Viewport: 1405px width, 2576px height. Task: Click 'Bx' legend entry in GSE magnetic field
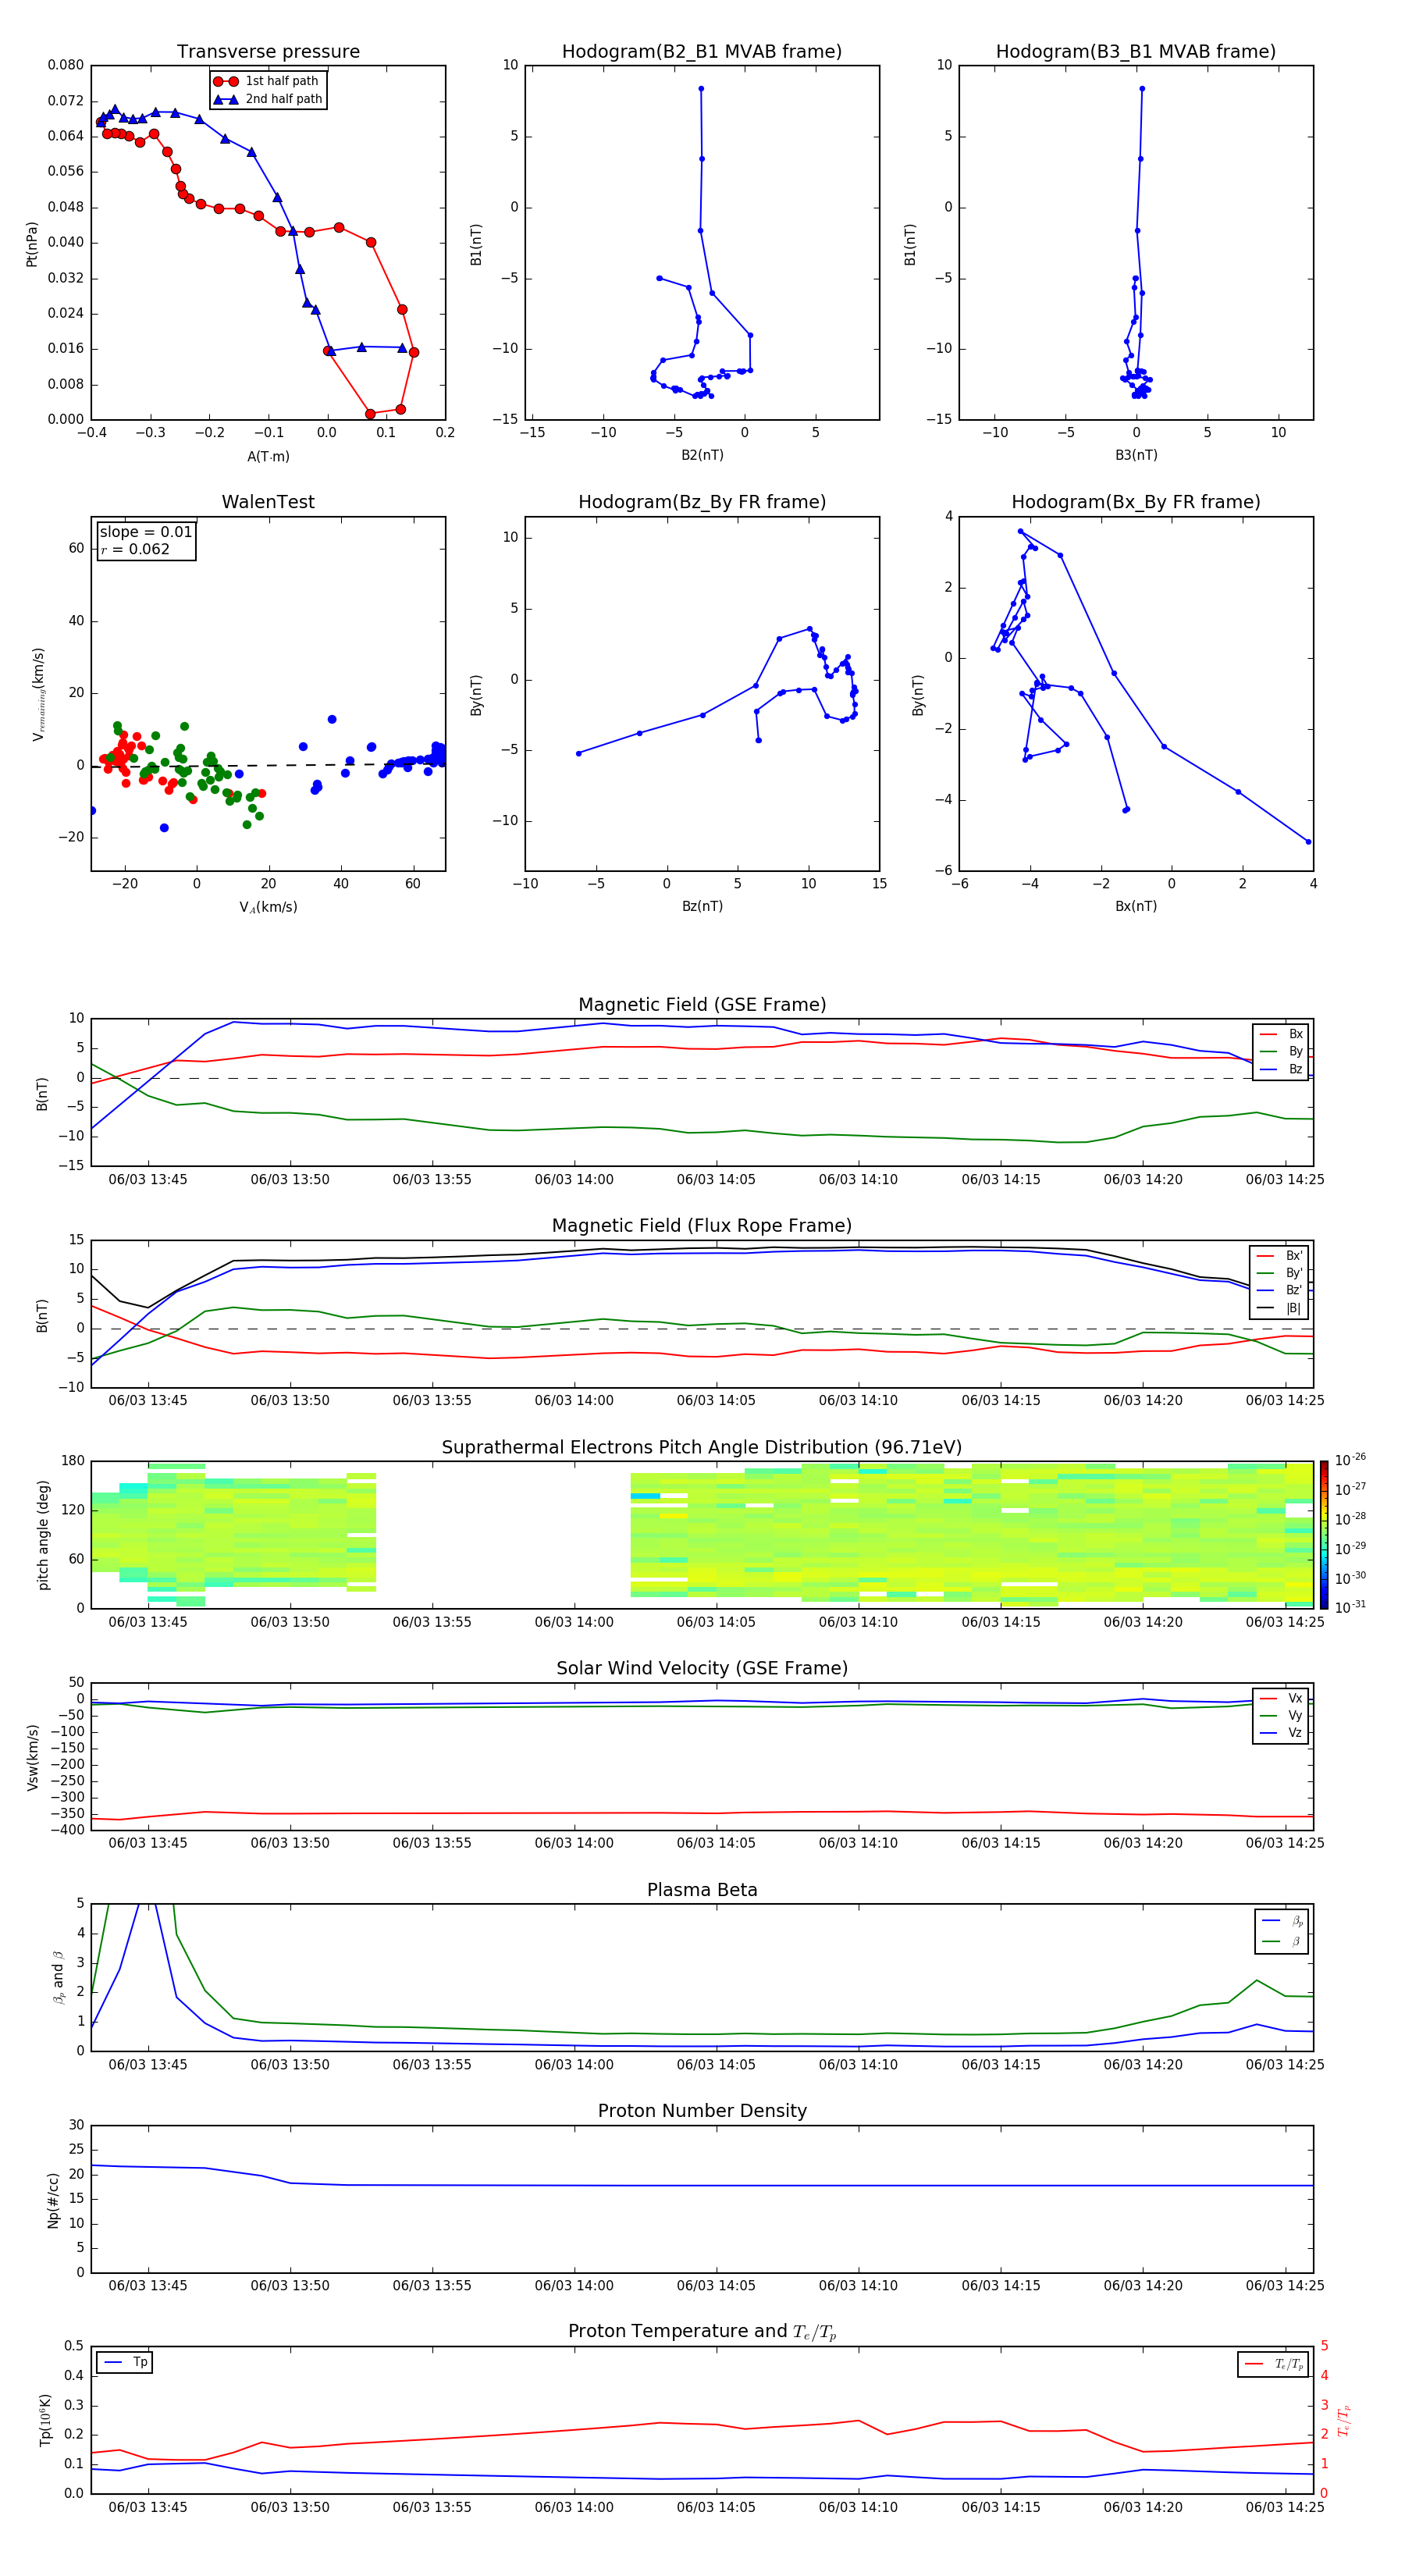(1281, 1034)
